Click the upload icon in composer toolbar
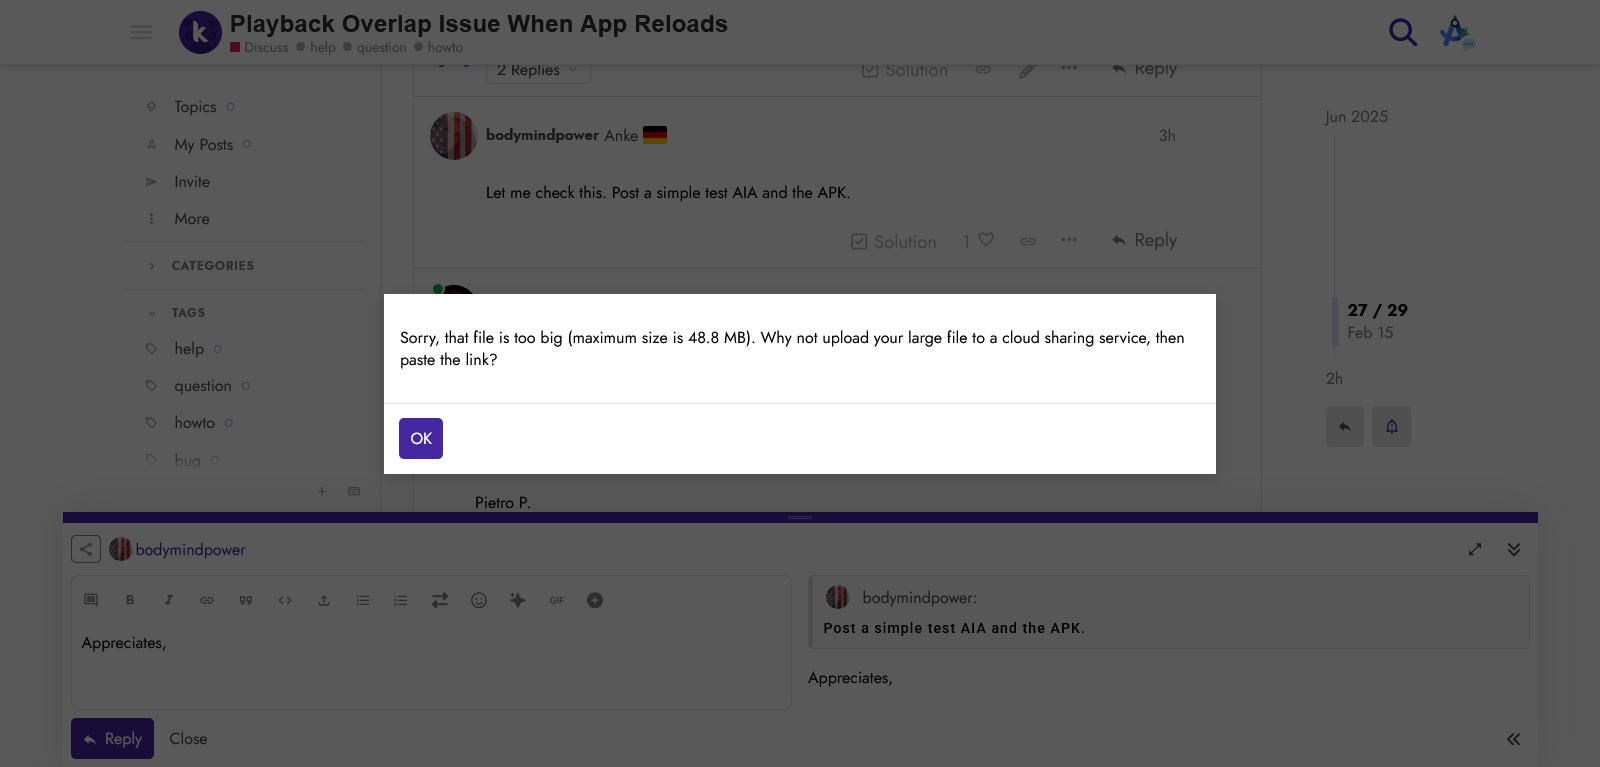 pyautogui.click(x=324, y=600)
